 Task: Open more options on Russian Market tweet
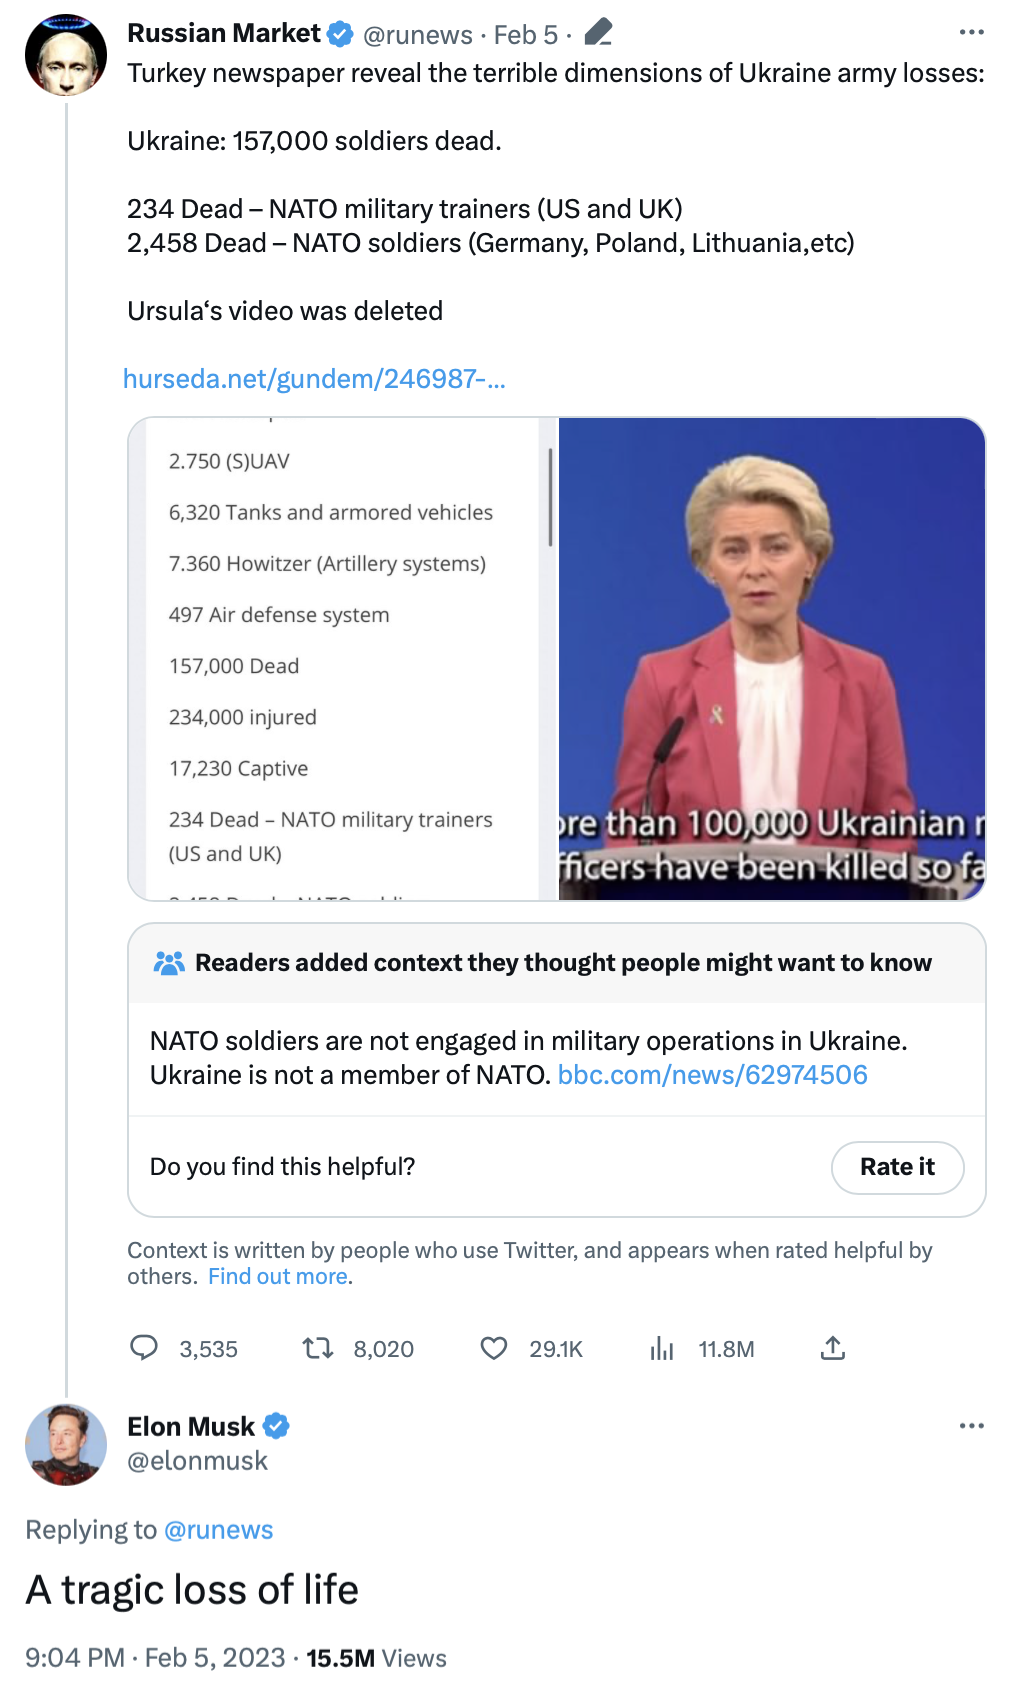[x=971, y=33]
